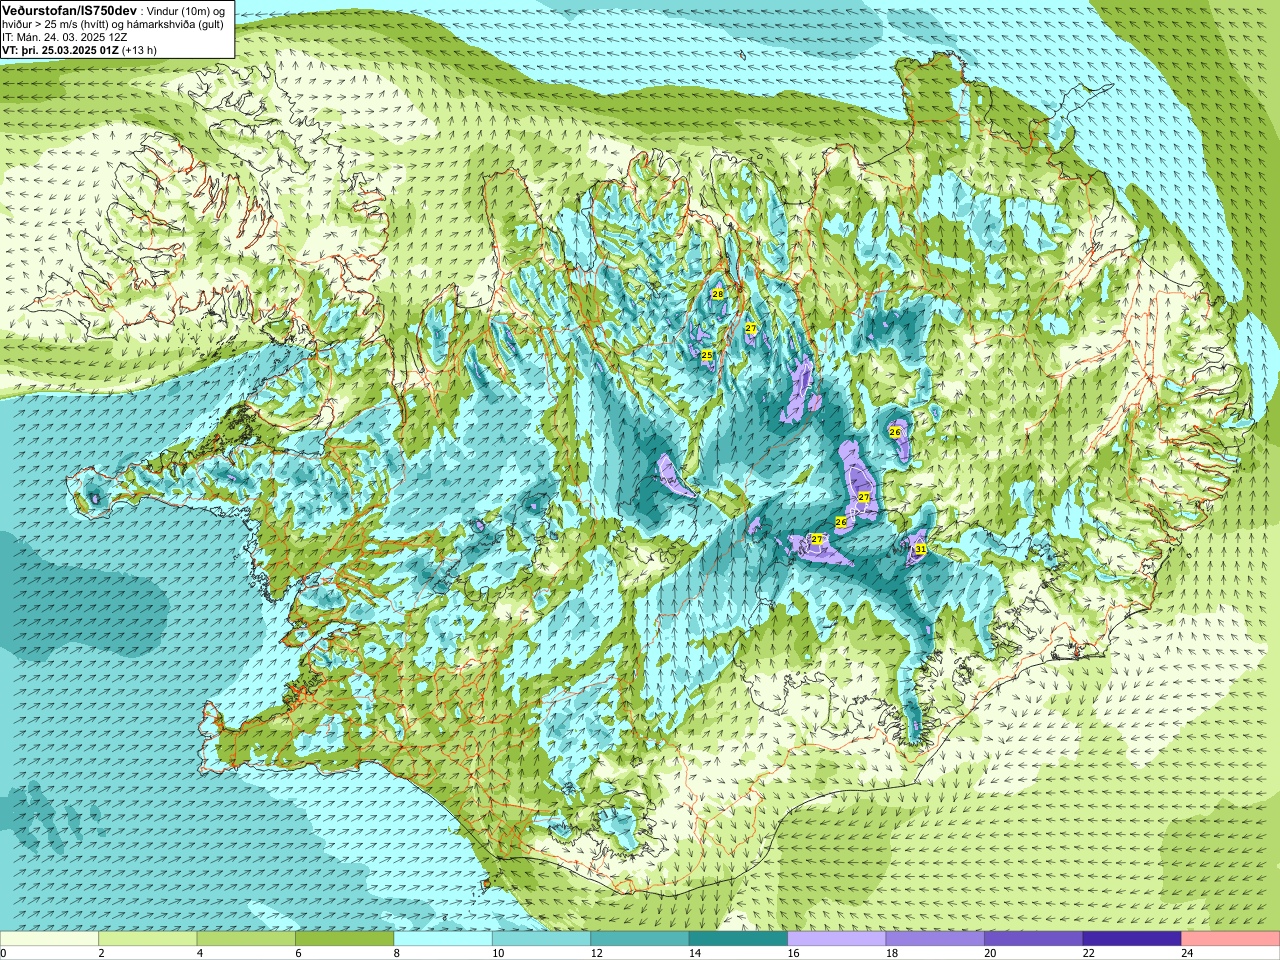The image size is (1280, 960).
Task: Click the legend scale number 20
Action: tap(990, 953)
